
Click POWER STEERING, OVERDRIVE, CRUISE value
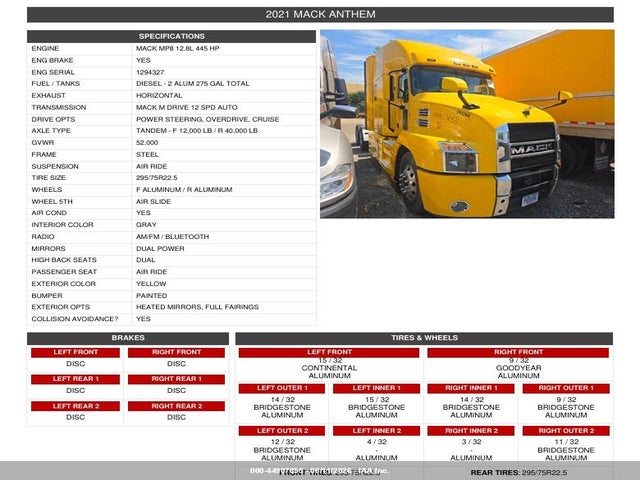click(207, 119)
